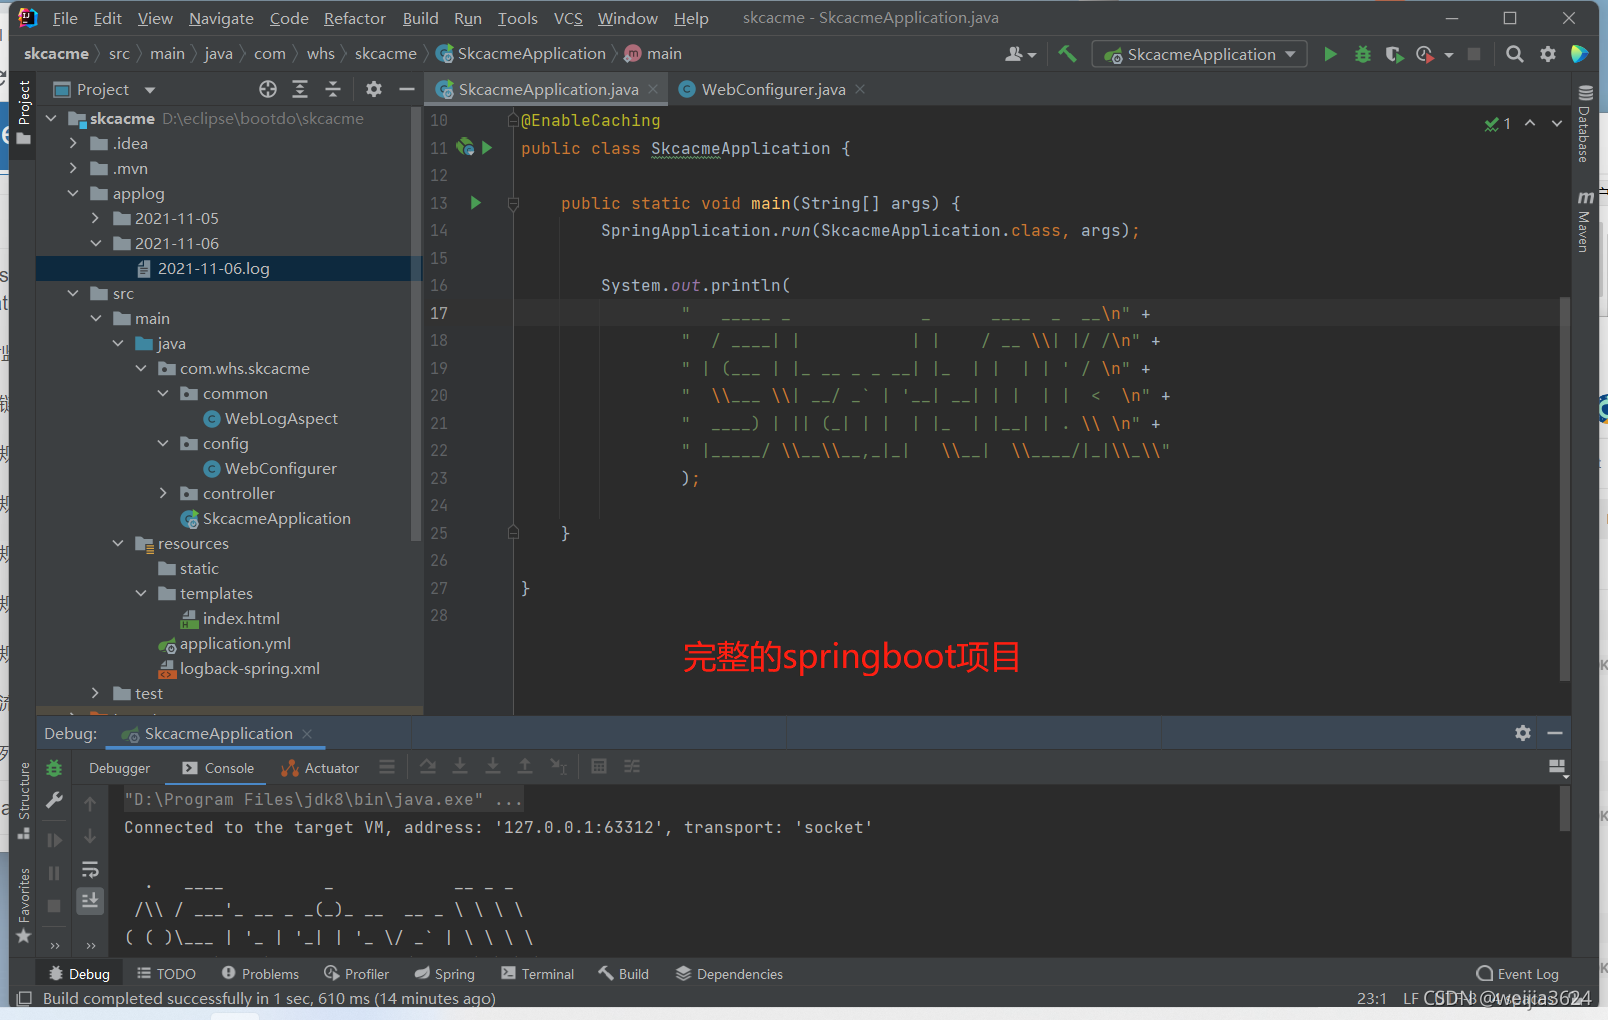
Task: Open the Terminal tool window
Action: (x=537, y=974)
